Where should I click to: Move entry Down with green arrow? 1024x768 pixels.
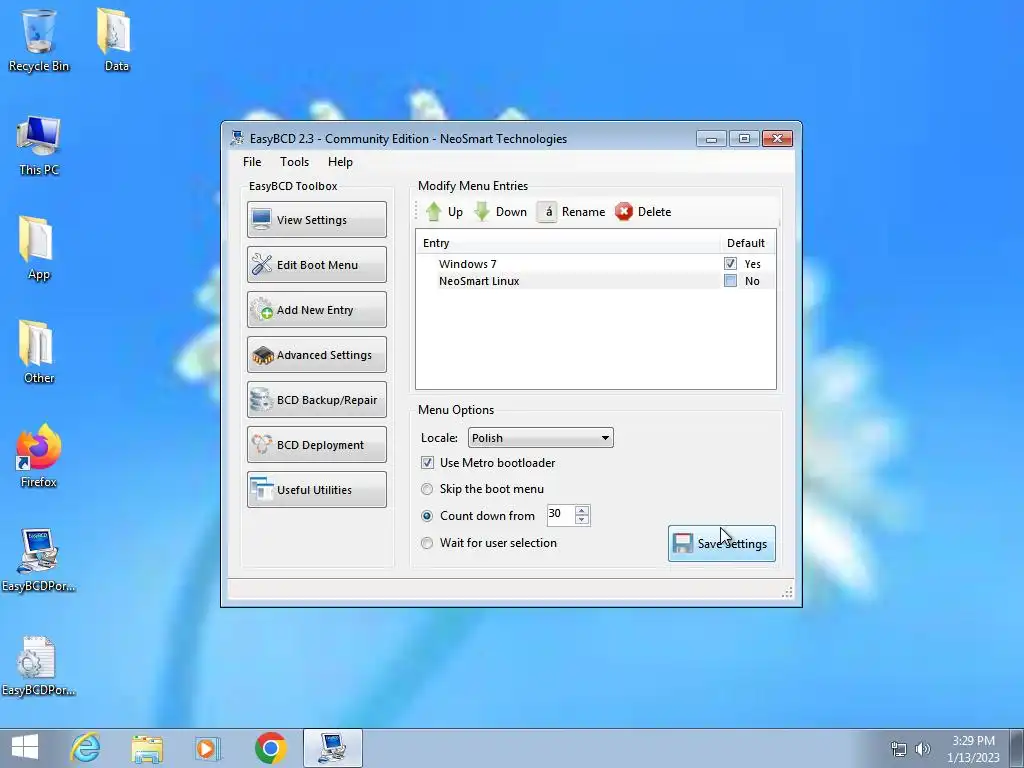tap(500, 212)
